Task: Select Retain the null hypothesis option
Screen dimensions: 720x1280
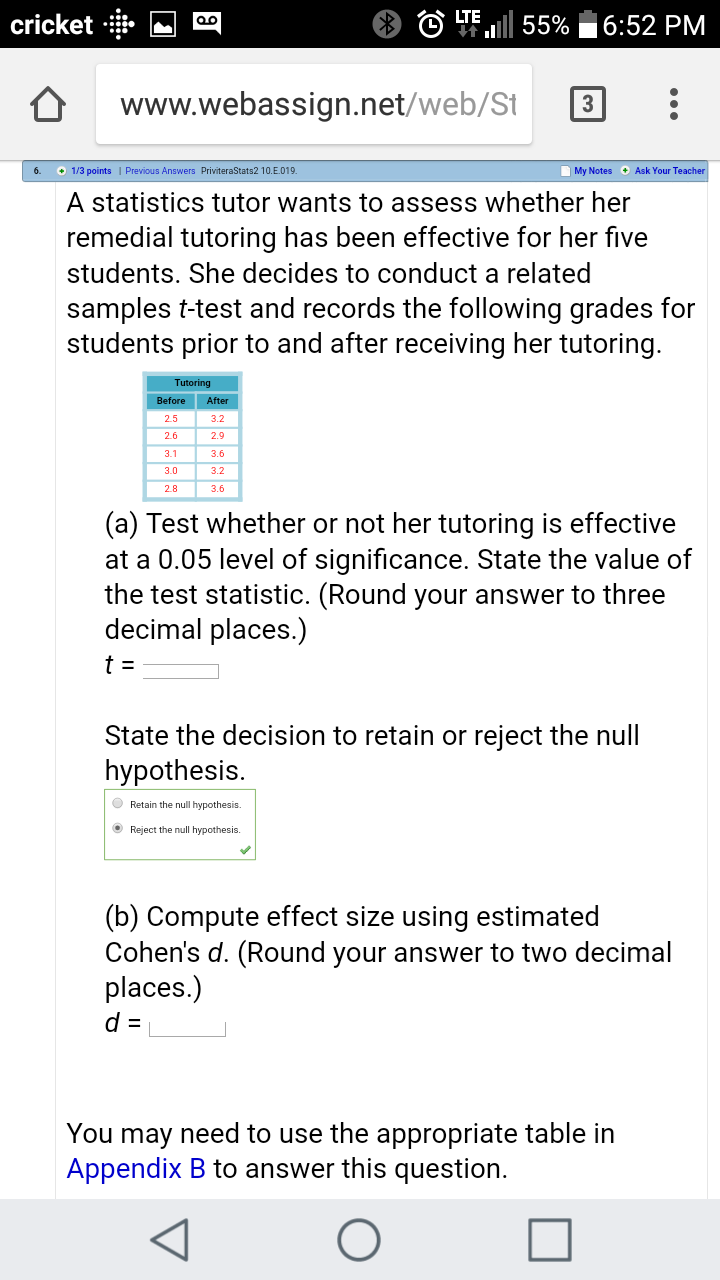Action: click(x=118, y=803)
